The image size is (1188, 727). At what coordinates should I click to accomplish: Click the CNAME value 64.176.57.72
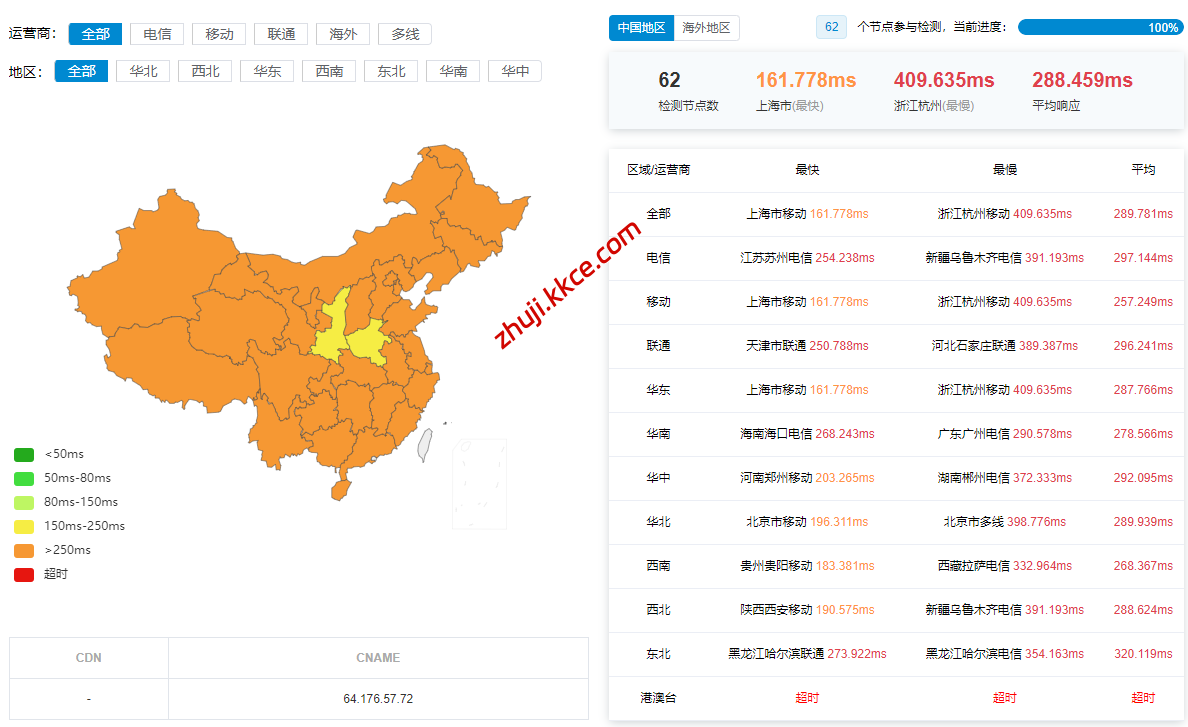click(377, 698)
